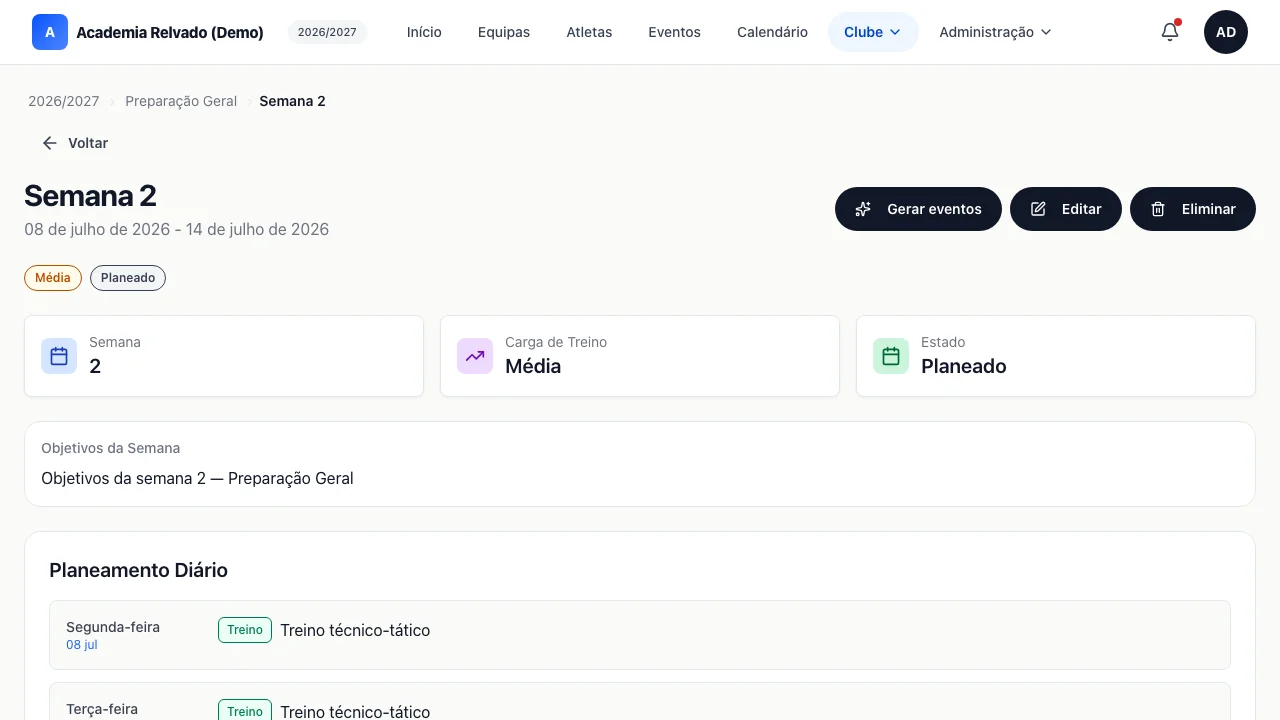Open the Equipas menu item

pos(504,32)
